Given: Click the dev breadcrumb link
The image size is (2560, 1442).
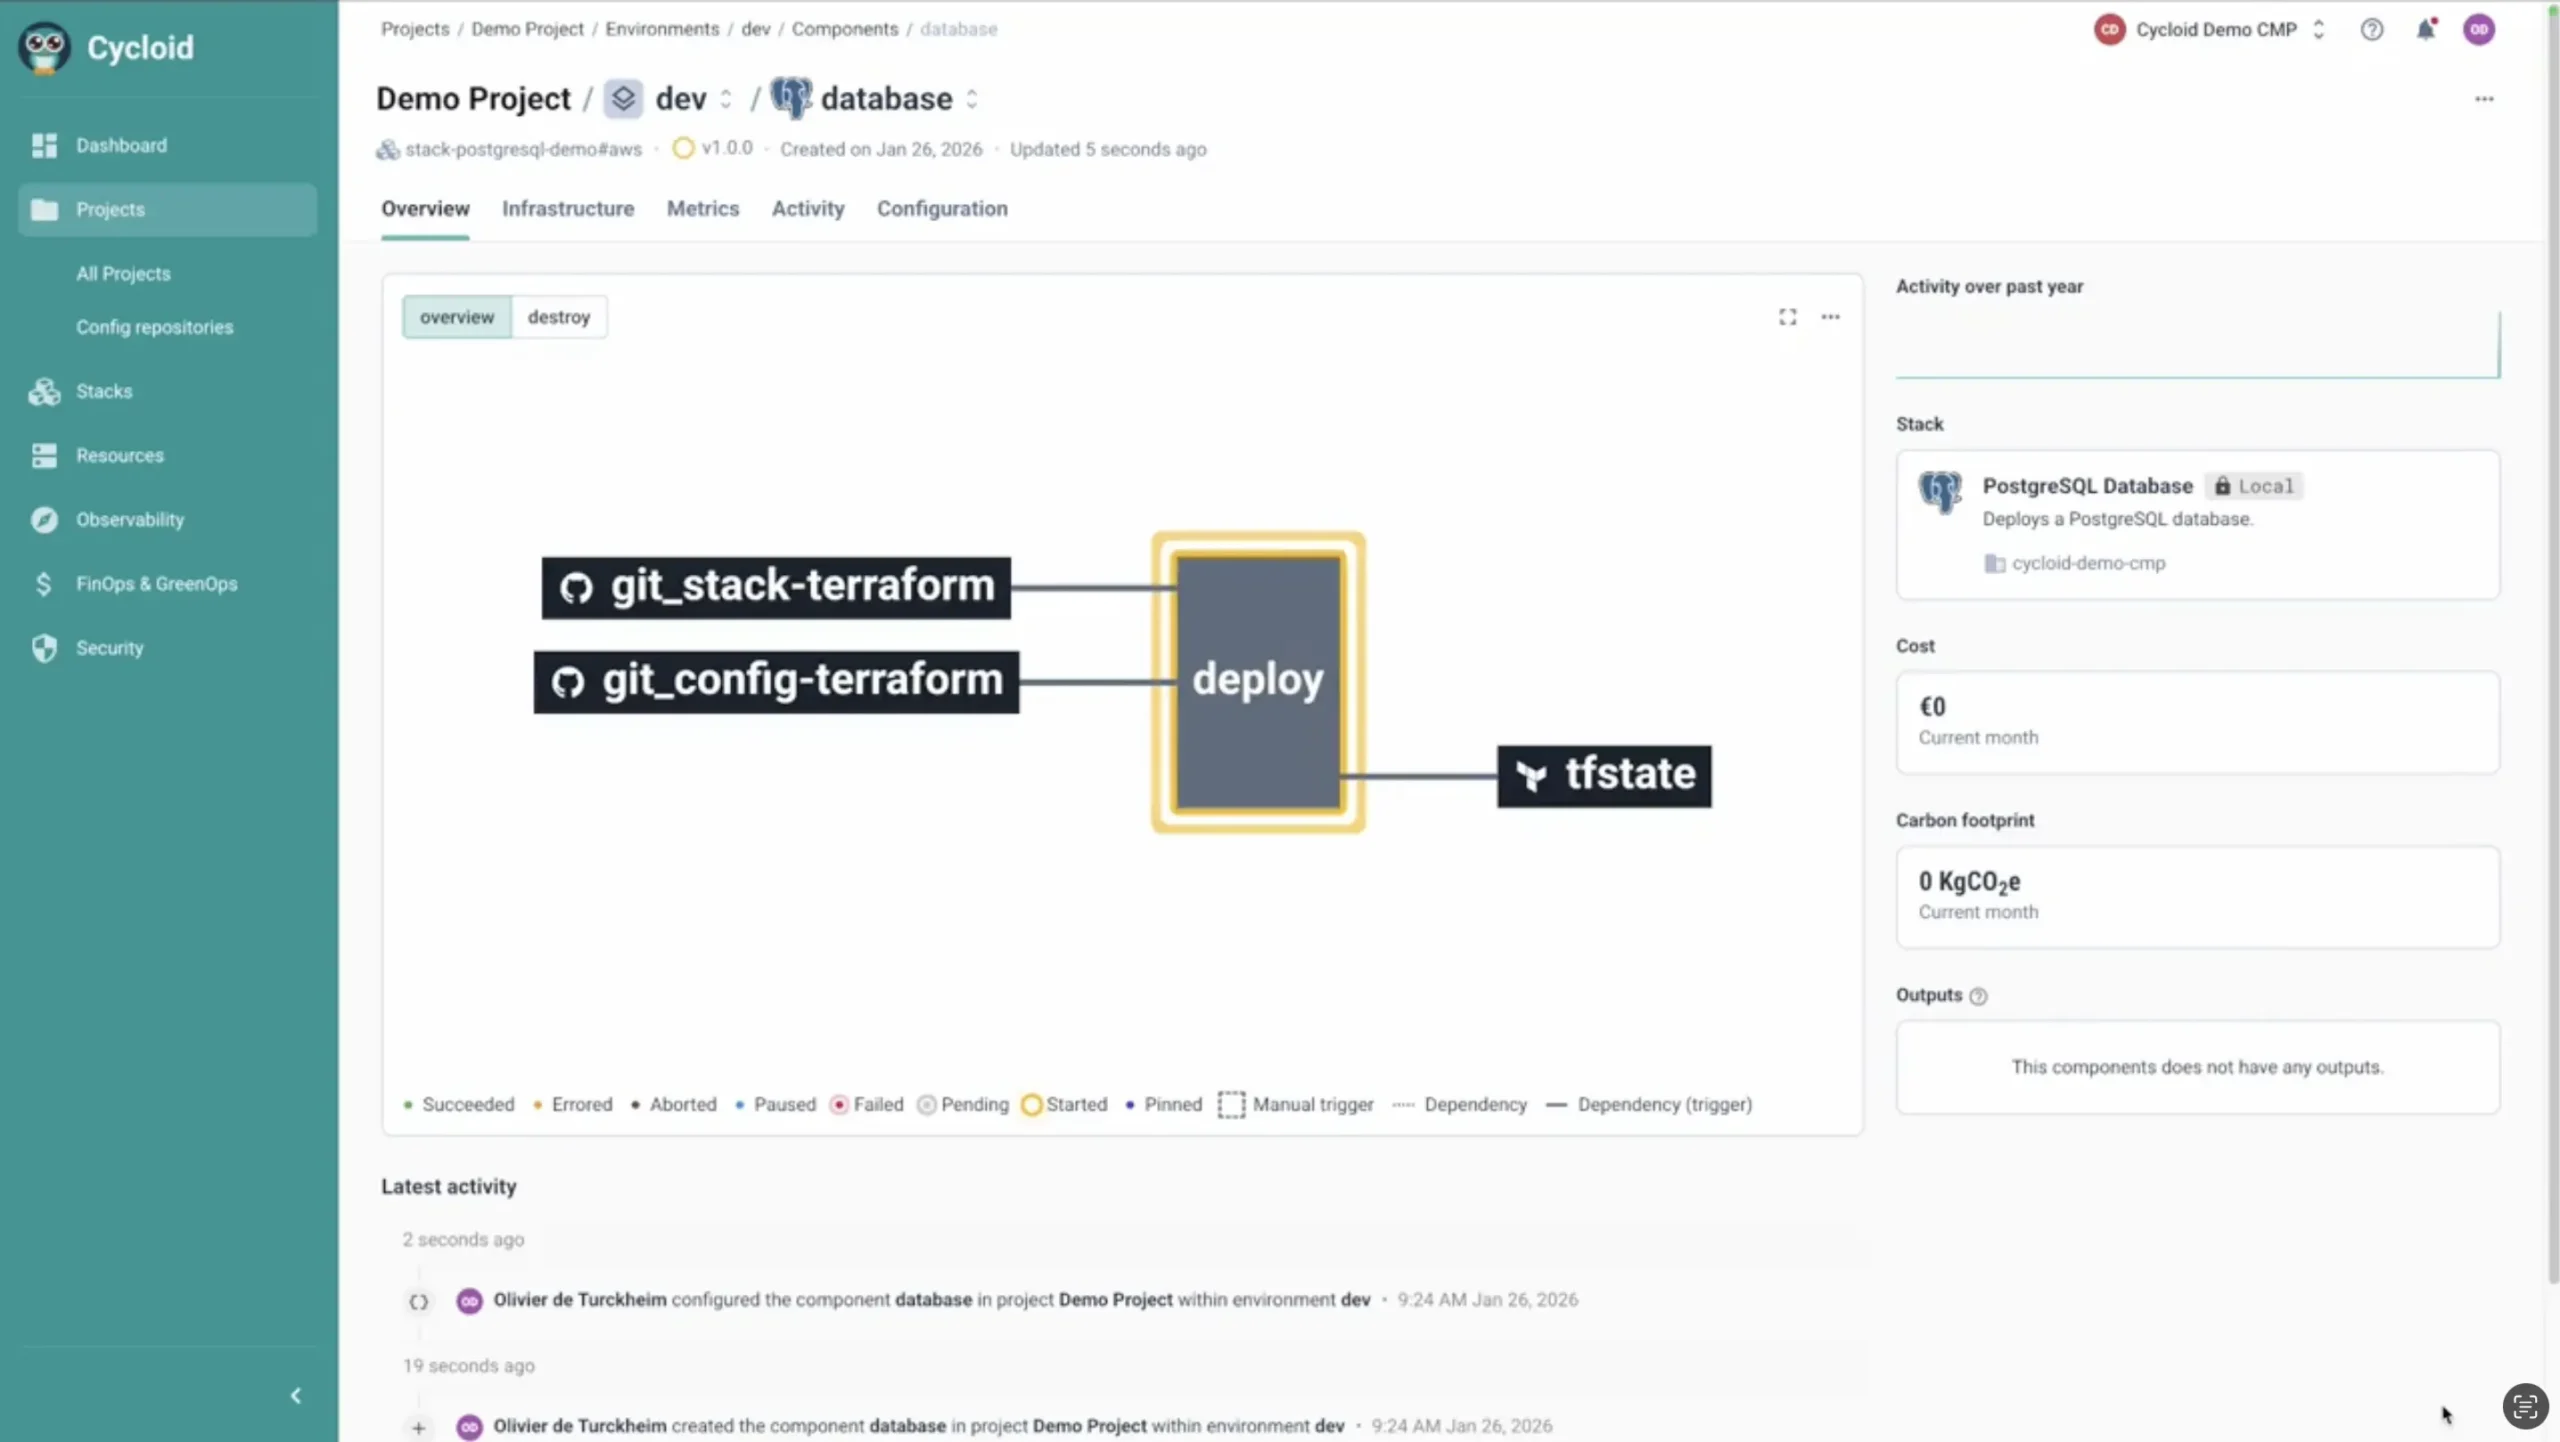Looking at the screenshot, I should (756, 29).
